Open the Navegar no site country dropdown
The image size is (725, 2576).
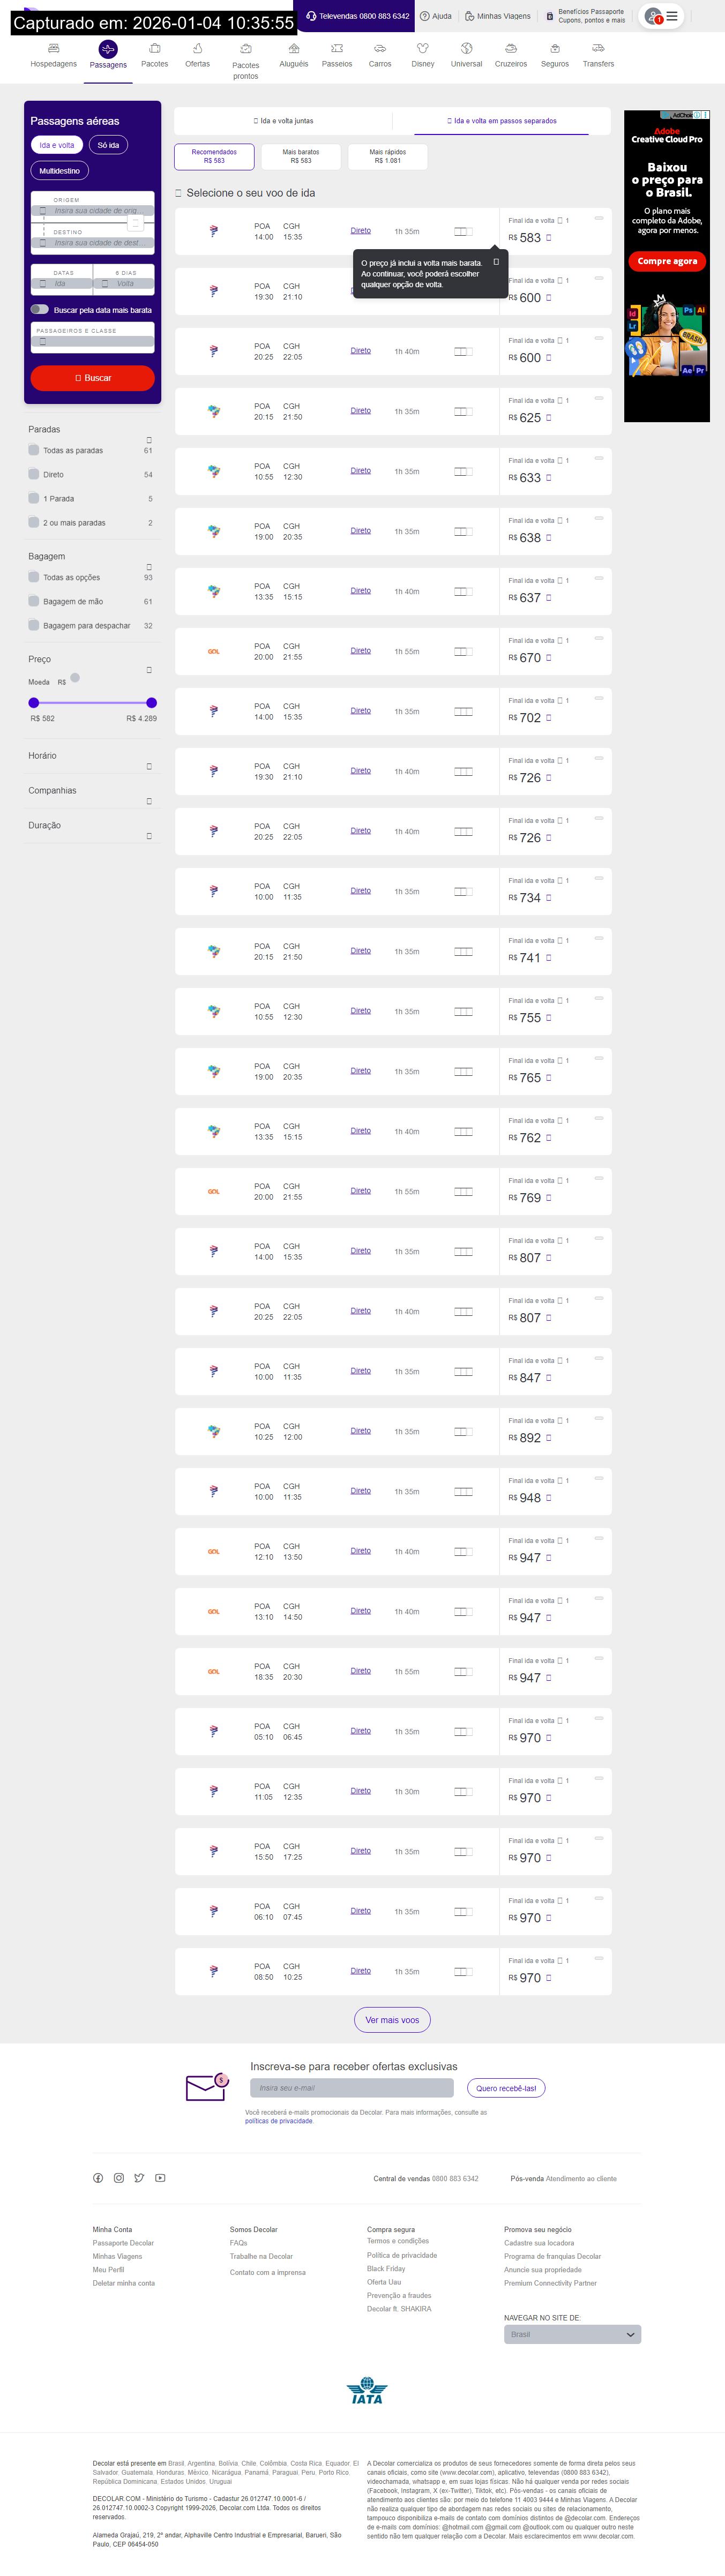(572, 2334)
